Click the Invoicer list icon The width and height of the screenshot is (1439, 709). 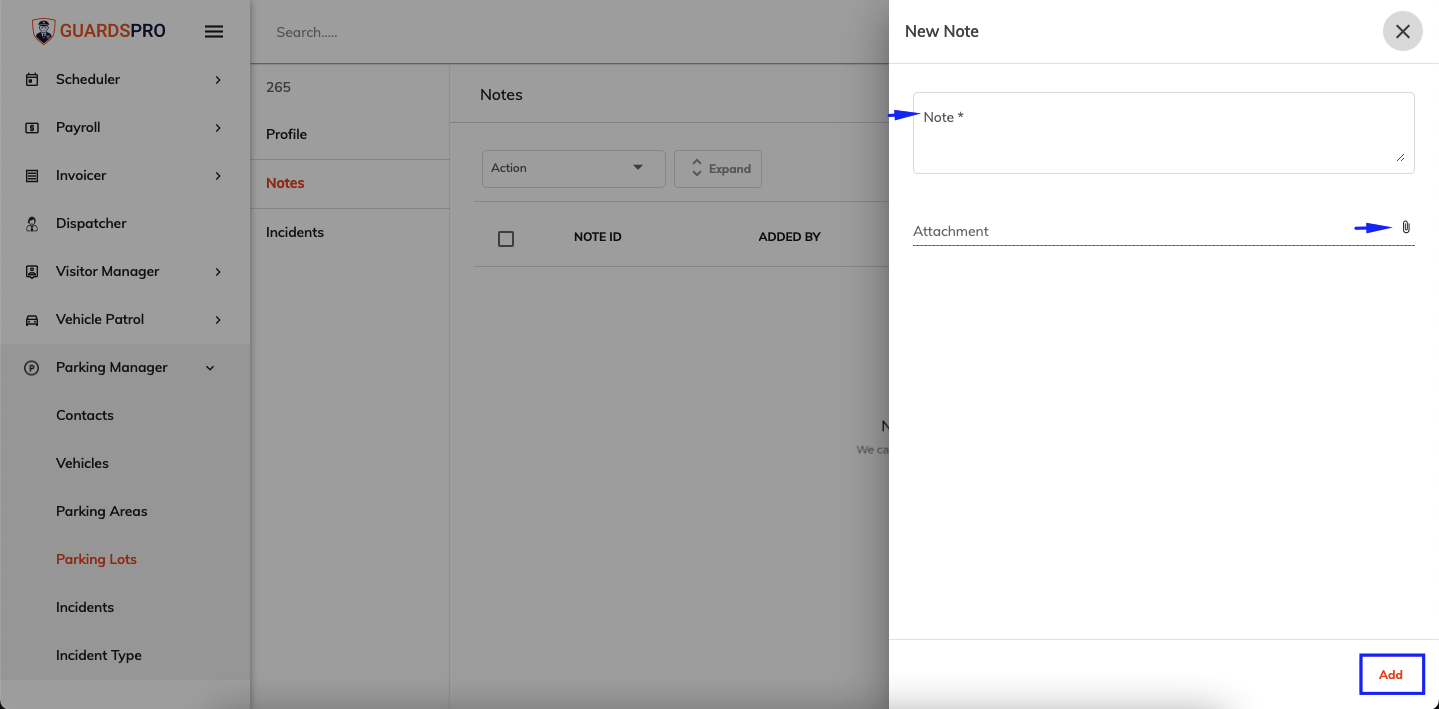point(32,175)
